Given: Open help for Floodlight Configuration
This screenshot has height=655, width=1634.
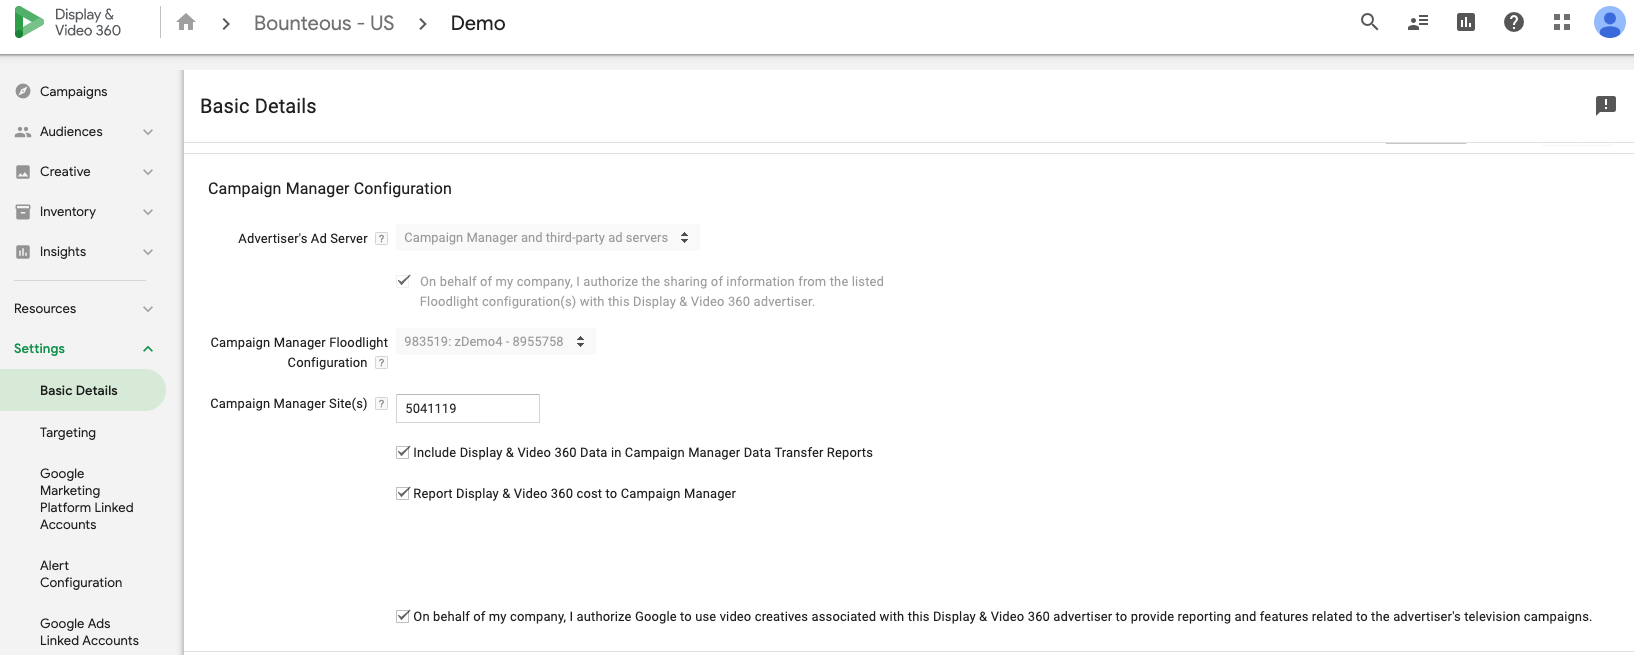Looking at the screenshot, I should (x=381, y=363).
